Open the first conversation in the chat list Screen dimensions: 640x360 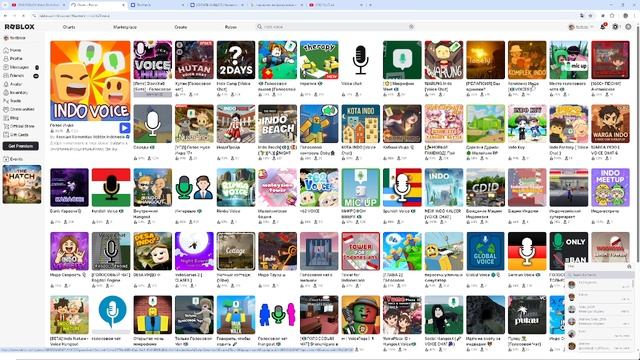tap(600, 285)
